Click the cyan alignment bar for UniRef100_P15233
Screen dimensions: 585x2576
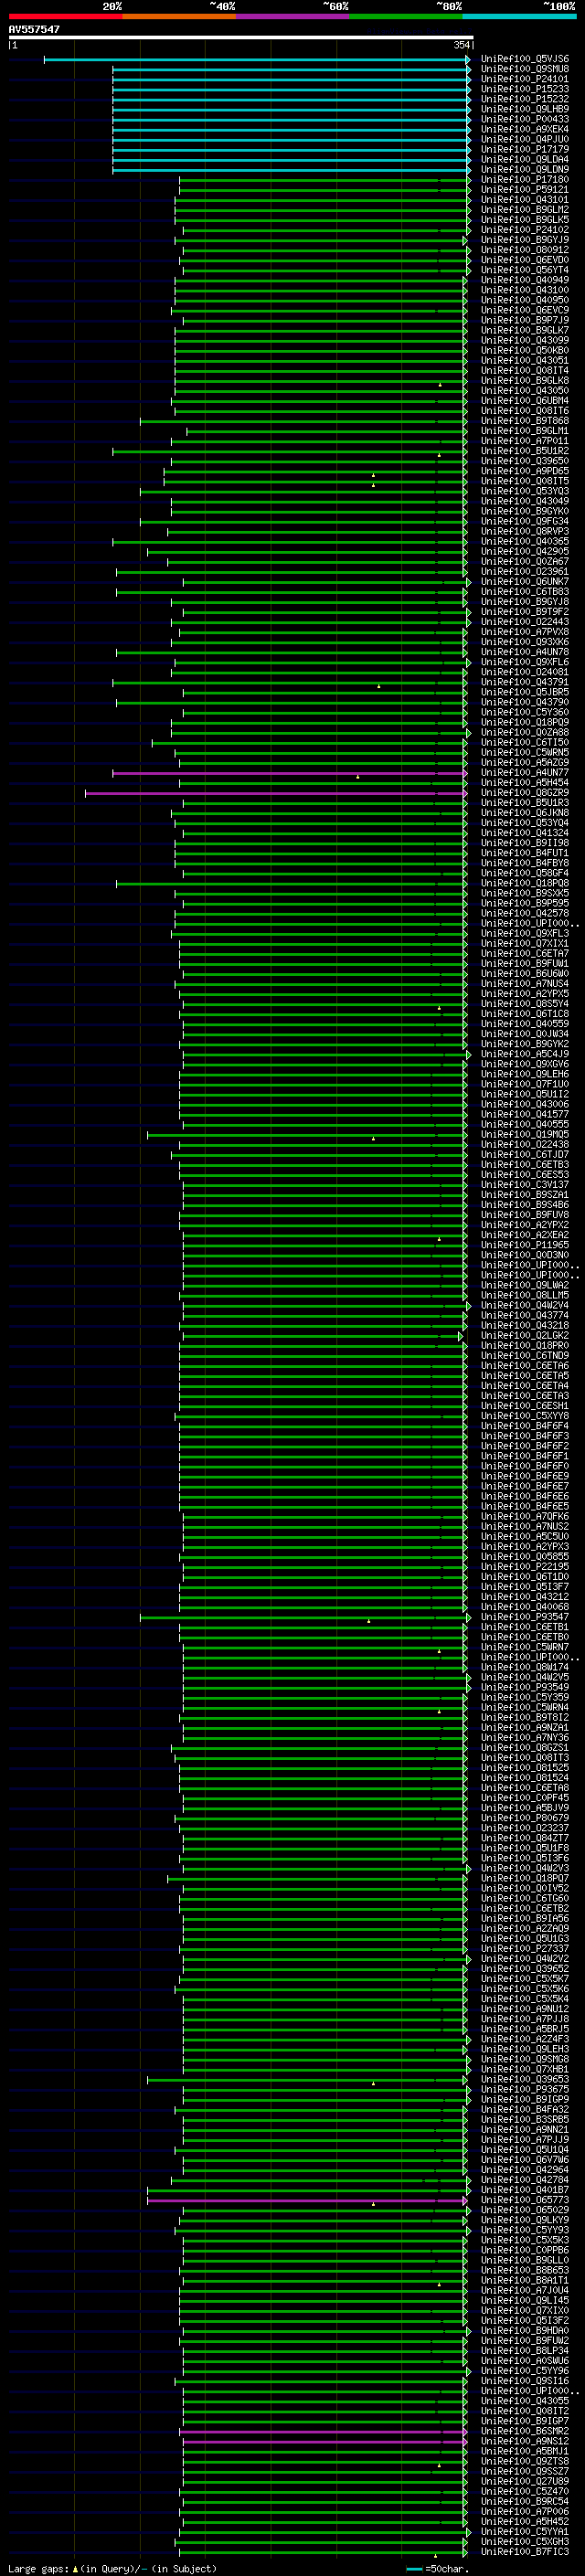pyautogui.click(x=290, y=90)
